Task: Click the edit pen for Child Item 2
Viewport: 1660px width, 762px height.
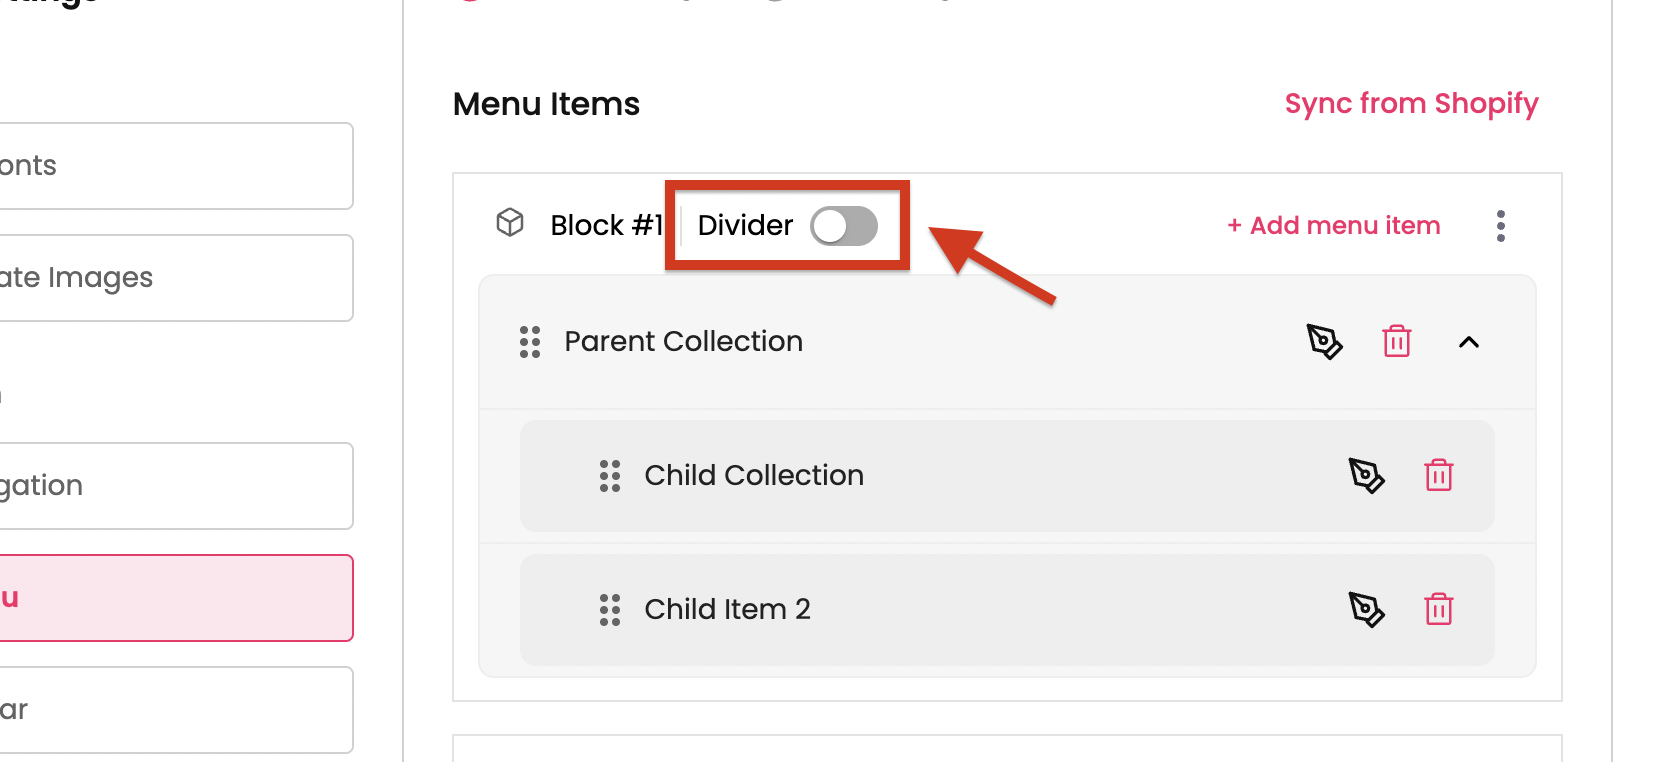Action: coord(1366,609)
